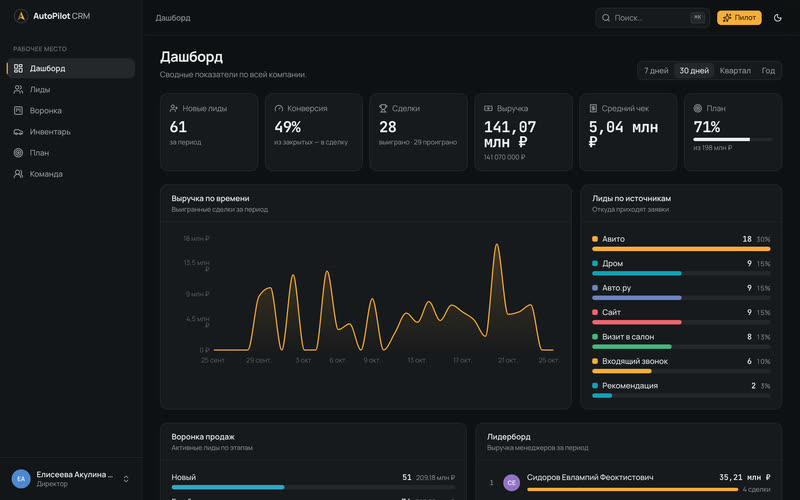
Task: Click the sparkle icon in the Пилот button
Action: pos(727,18)
